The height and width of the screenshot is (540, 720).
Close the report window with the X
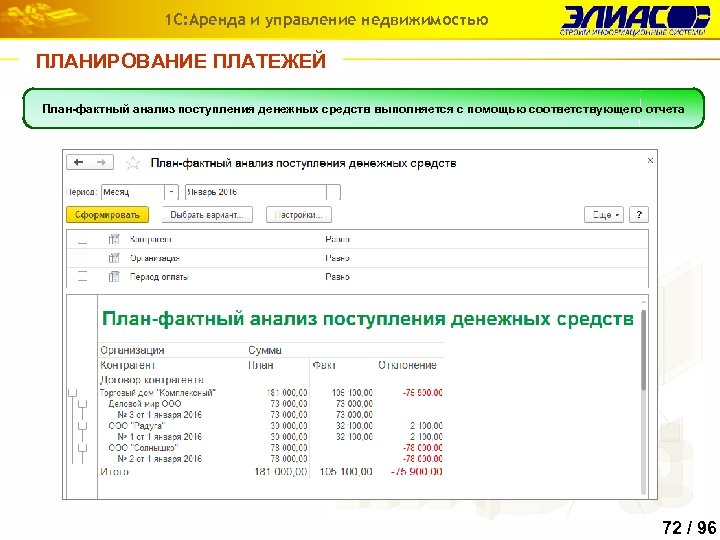click(x=650, y=160)
